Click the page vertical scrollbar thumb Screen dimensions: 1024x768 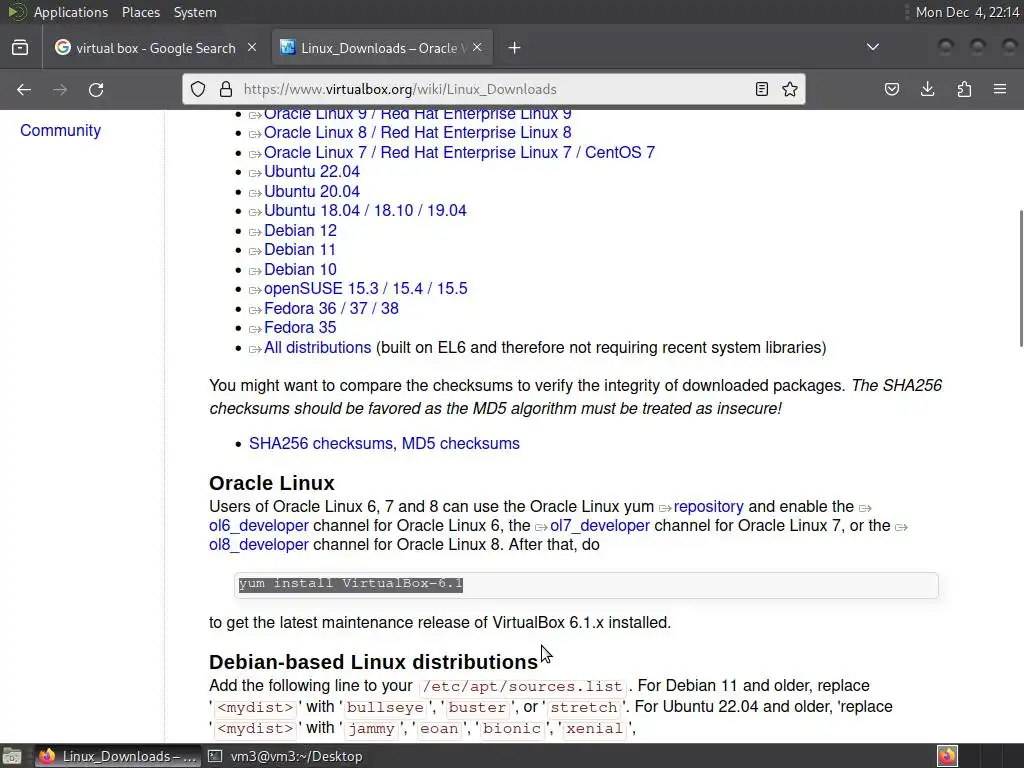tap(1021, 279)
